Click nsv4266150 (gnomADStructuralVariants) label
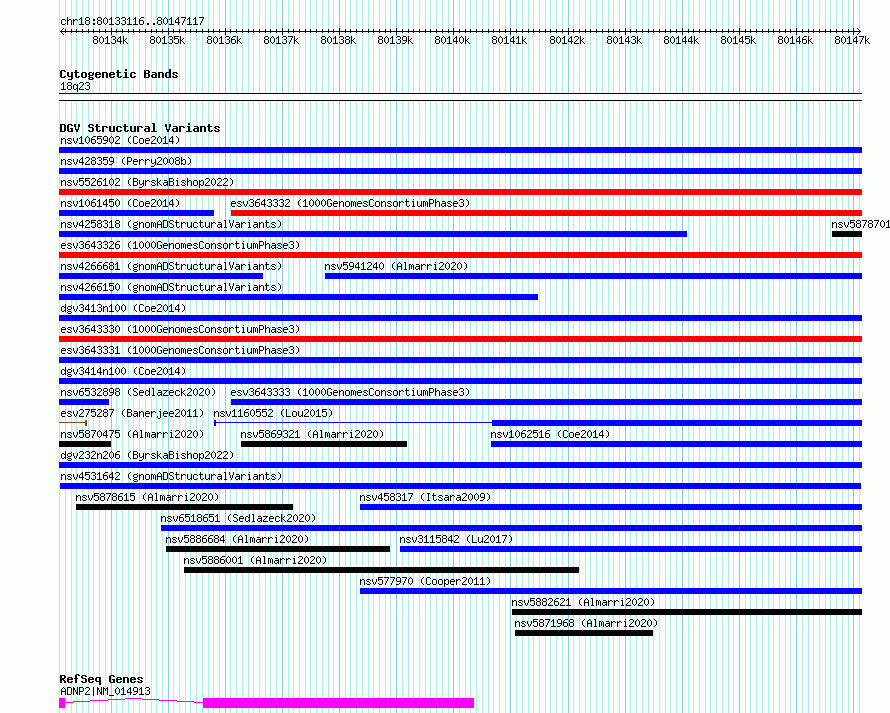This screenshot has width=890, height=713. [171, 287]
